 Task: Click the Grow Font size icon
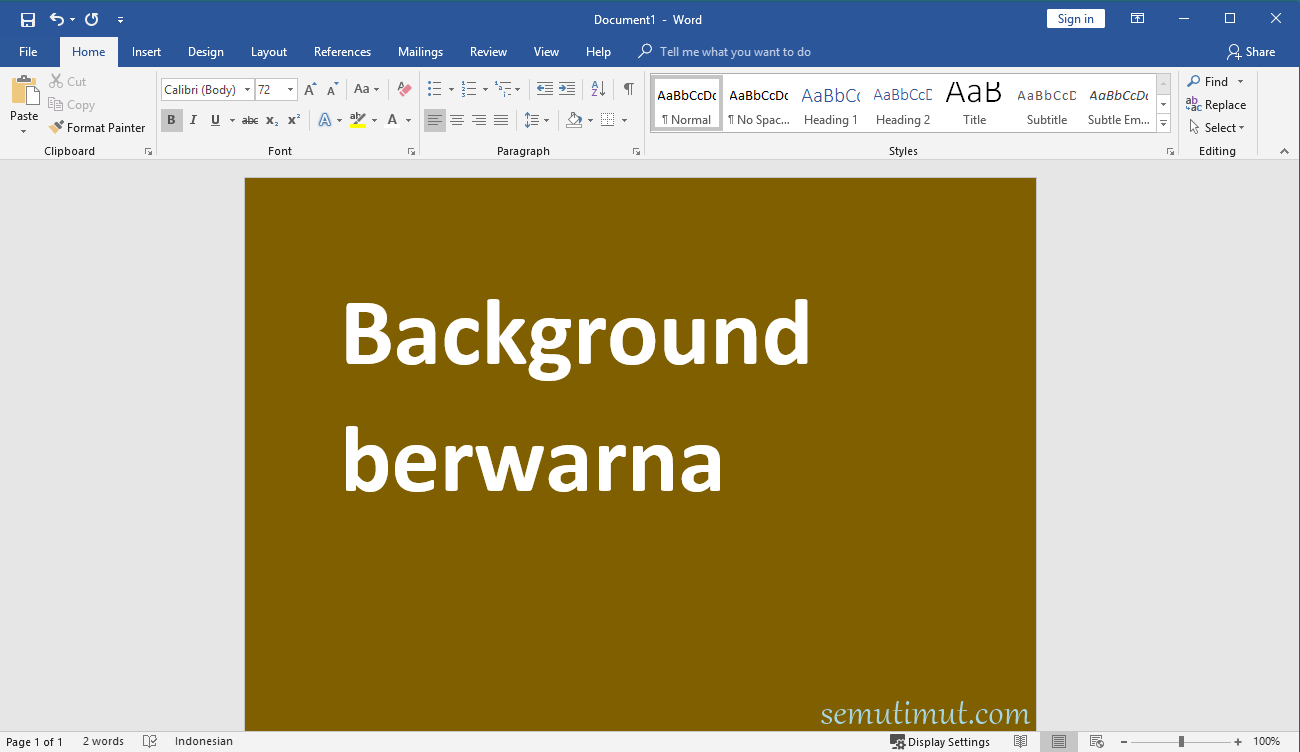[310, 89]
